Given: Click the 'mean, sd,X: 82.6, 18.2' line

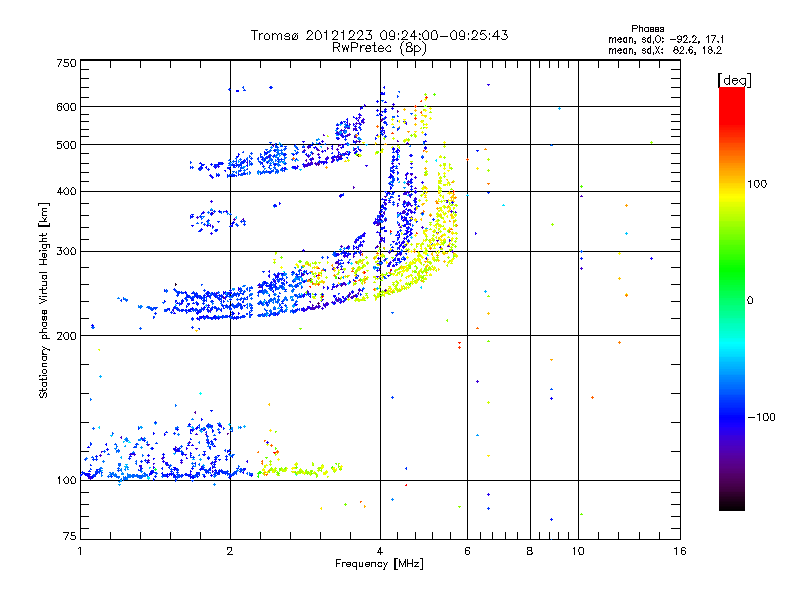Looking at the screenshot, I should pos(665,51).
